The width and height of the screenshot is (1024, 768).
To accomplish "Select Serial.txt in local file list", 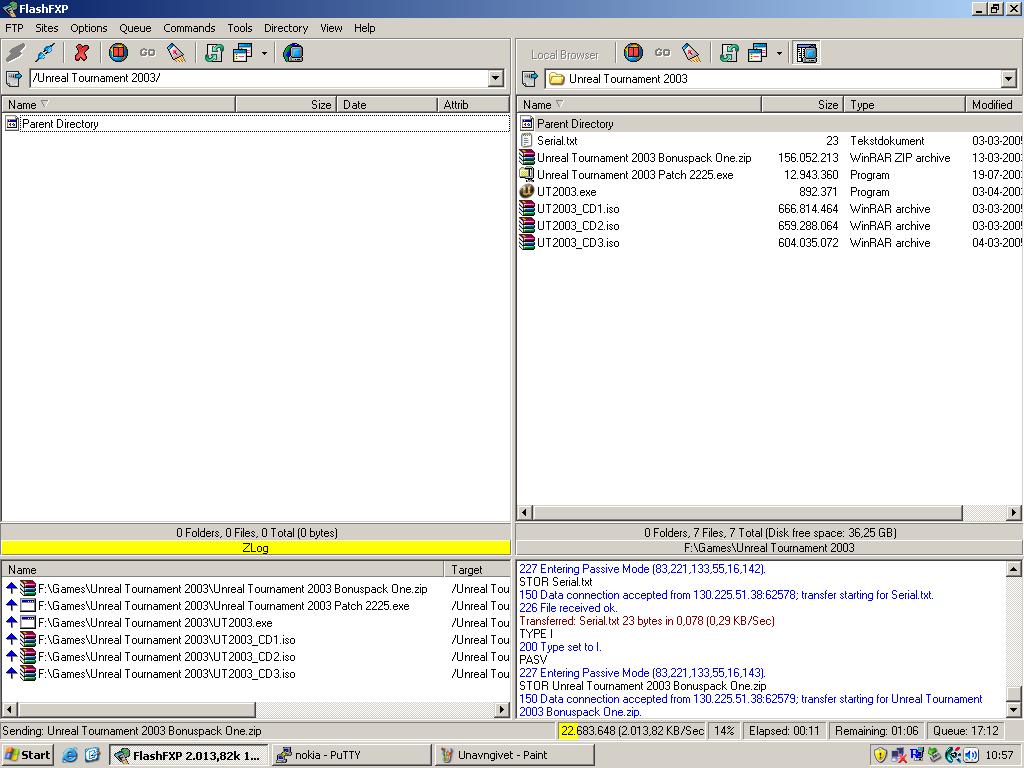I will pyautogui.click(x=769, y=140).
